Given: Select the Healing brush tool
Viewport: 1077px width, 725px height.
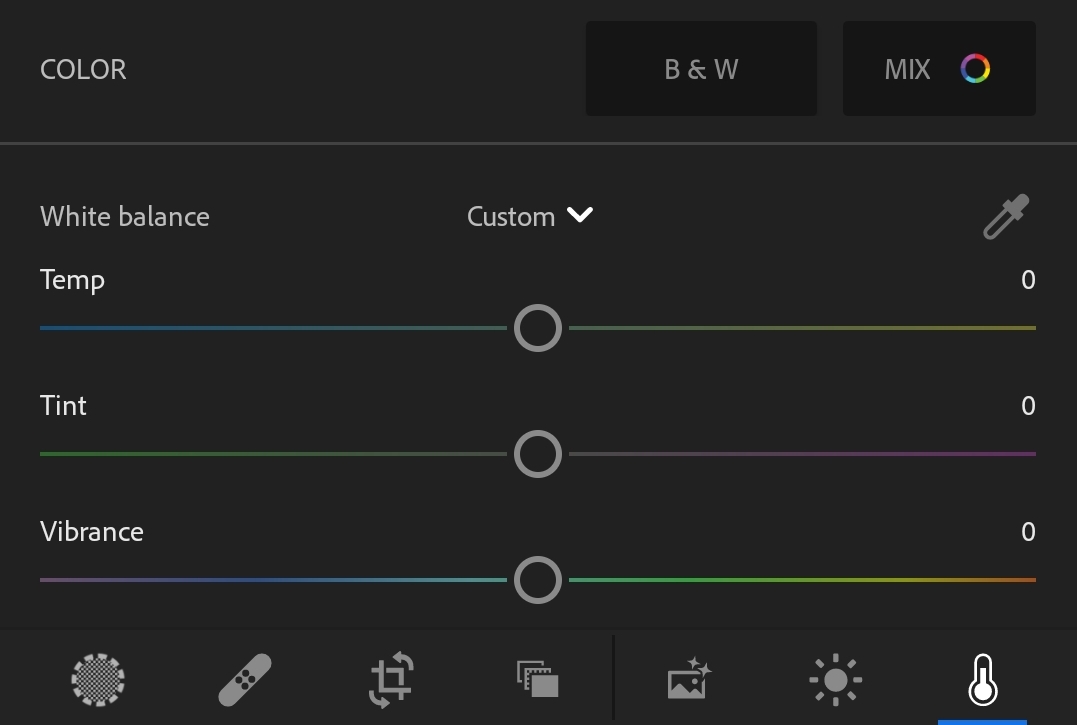Looking at the screenshot, I should [245, 680].
